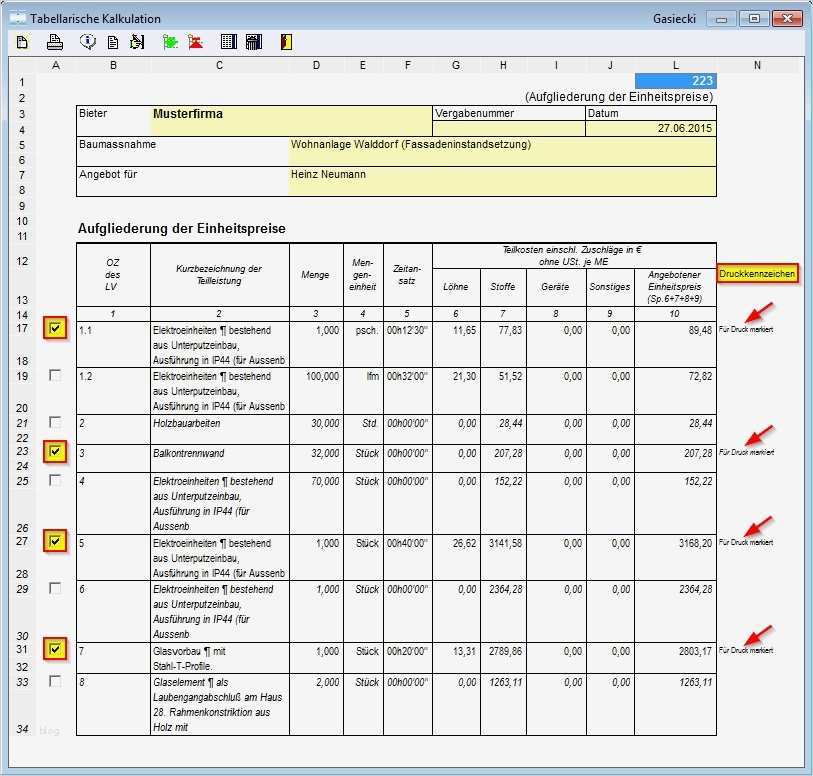Screen dimensions: 813x776
Task: Check print mark for position 4
Action: tap(55, 480)
